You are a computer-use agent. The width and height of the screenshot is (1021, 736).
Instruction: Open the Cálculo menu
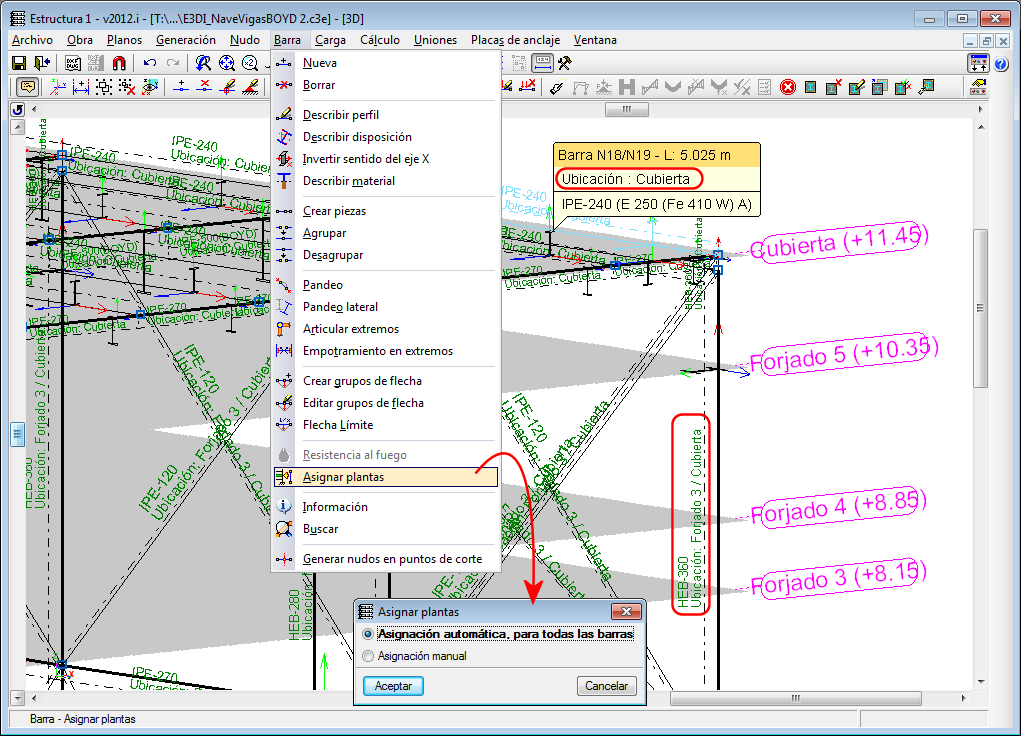(380, 40)
